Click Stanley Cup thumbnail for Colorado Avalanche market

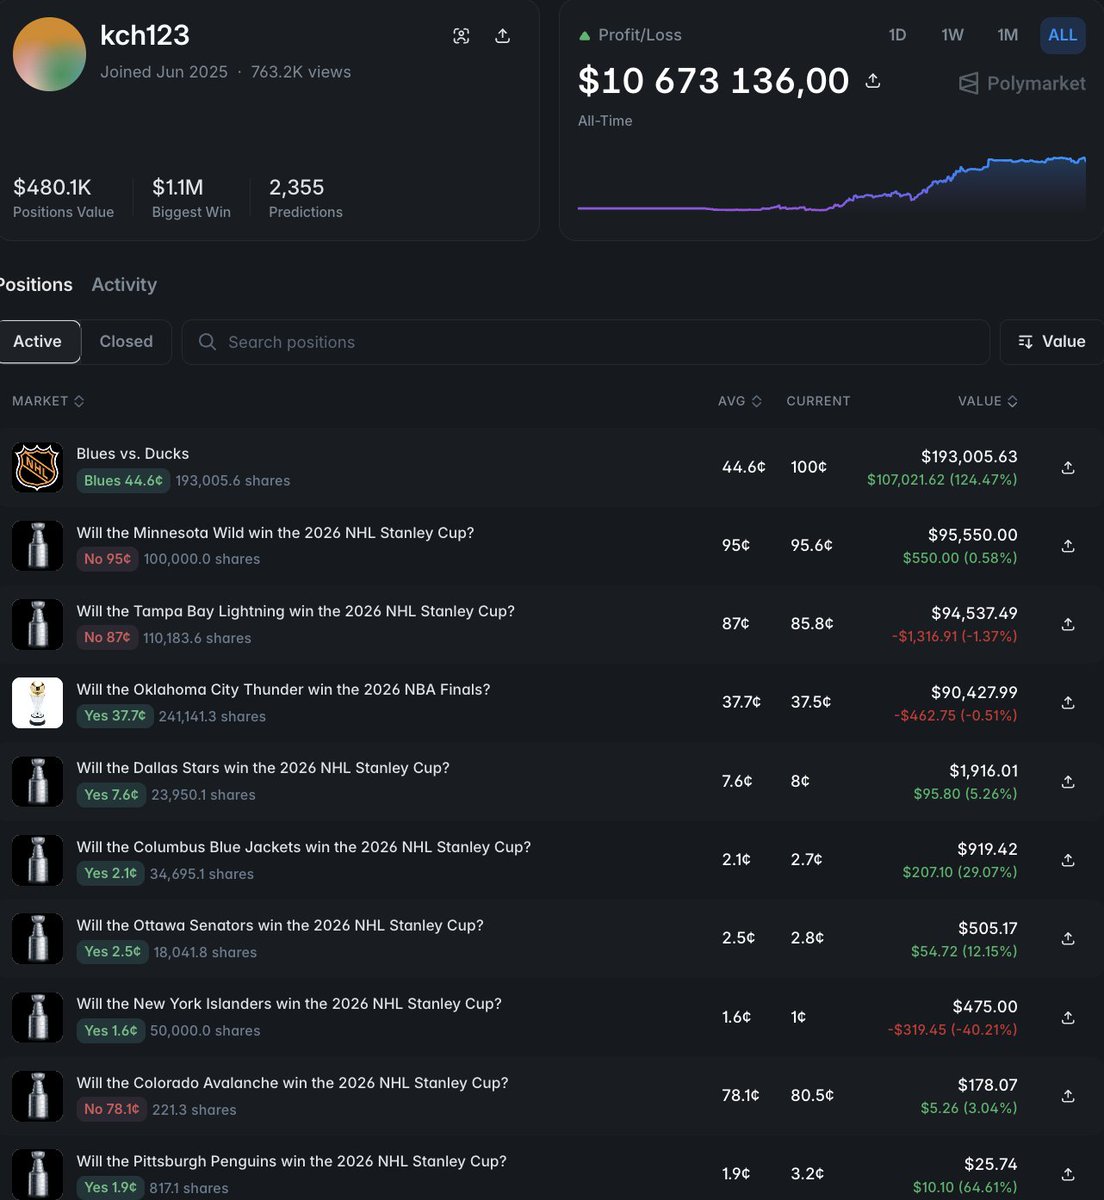tap(37, 1095)
